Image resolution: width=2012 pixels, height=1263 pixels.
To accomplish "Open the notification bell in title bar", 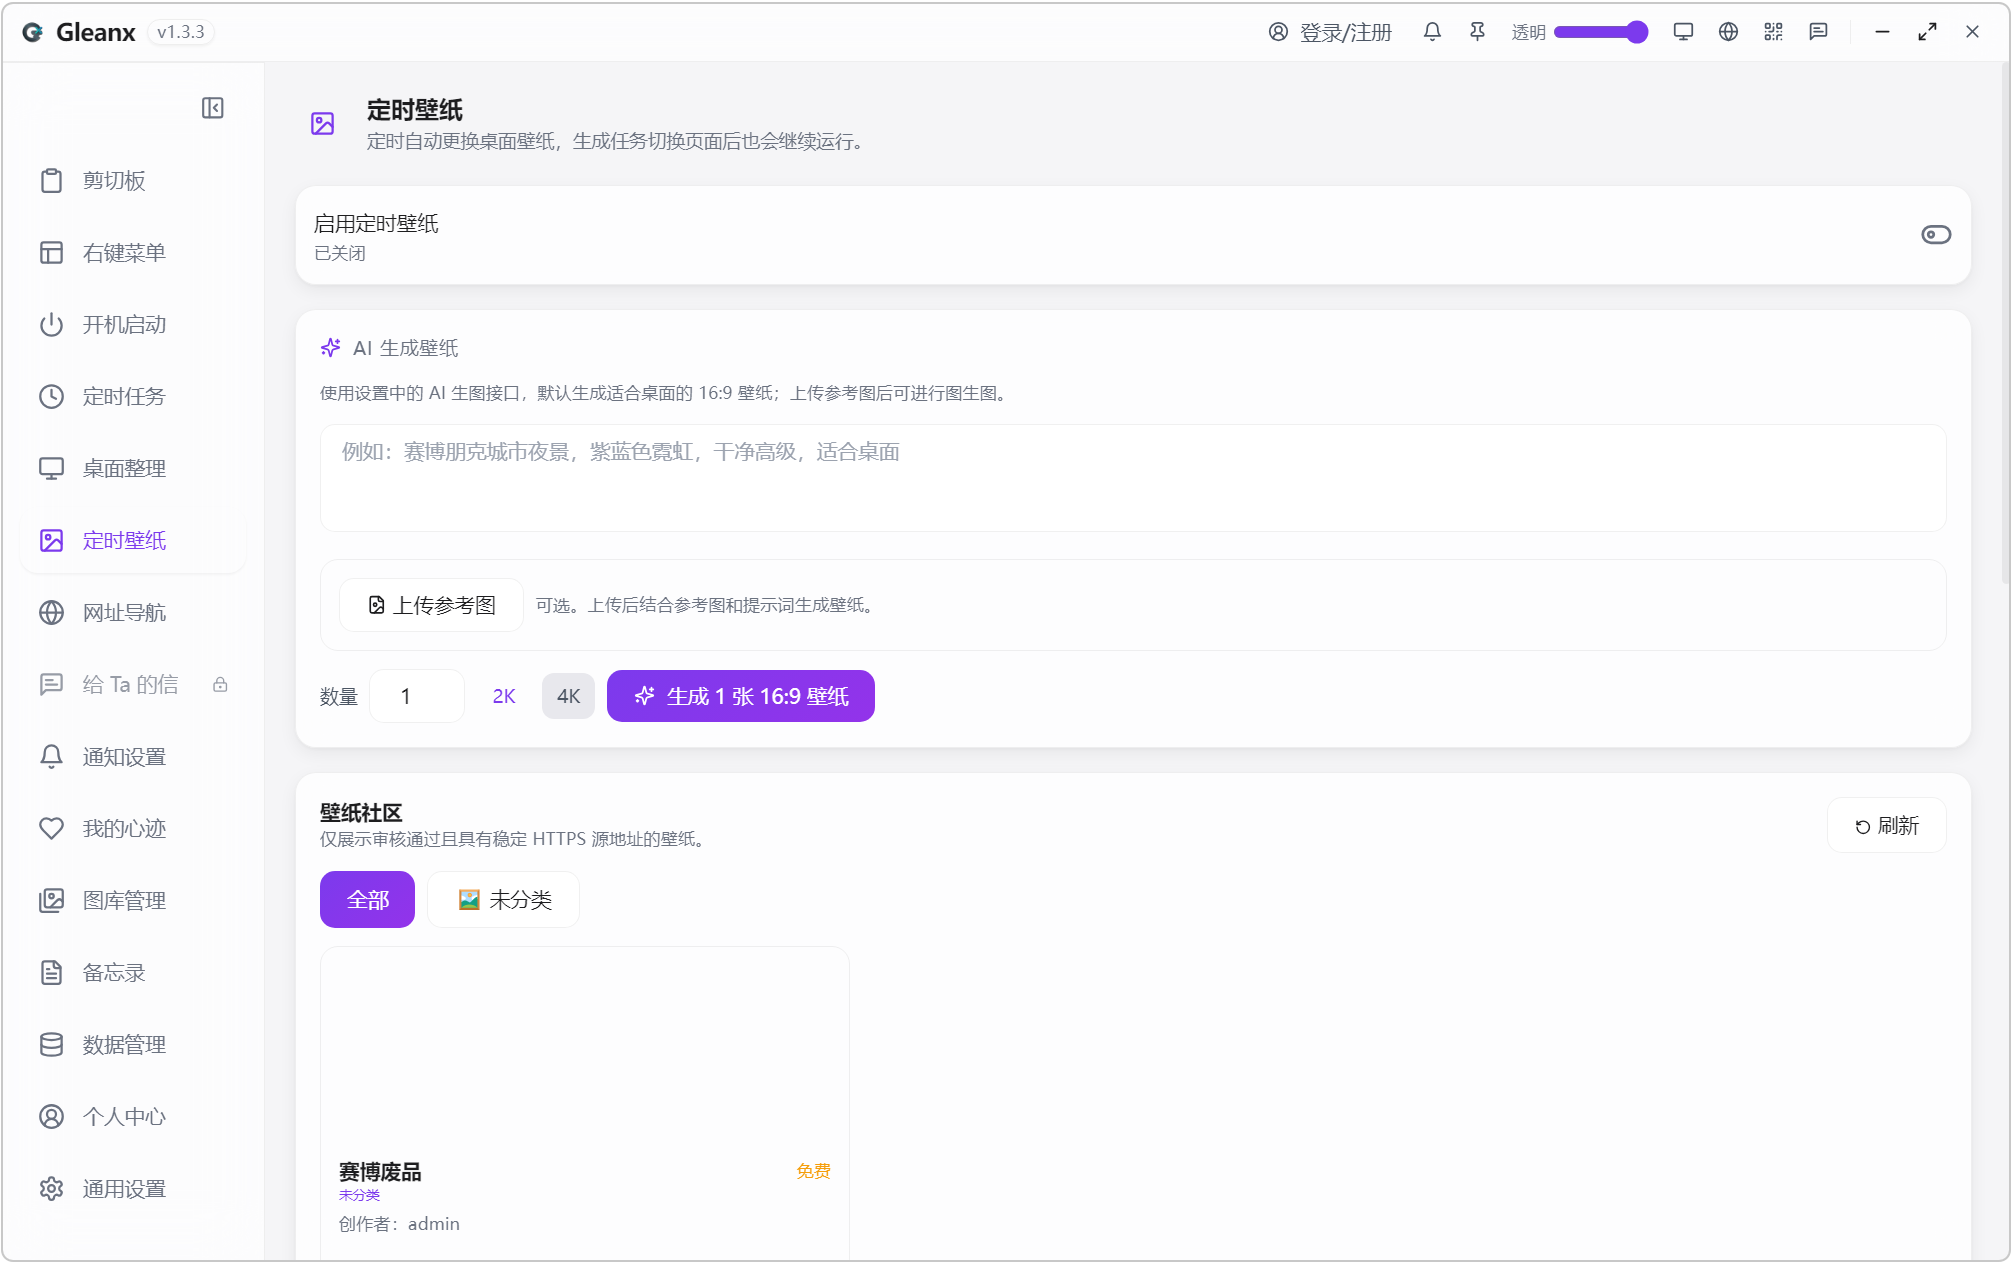I will point(1432,32).
